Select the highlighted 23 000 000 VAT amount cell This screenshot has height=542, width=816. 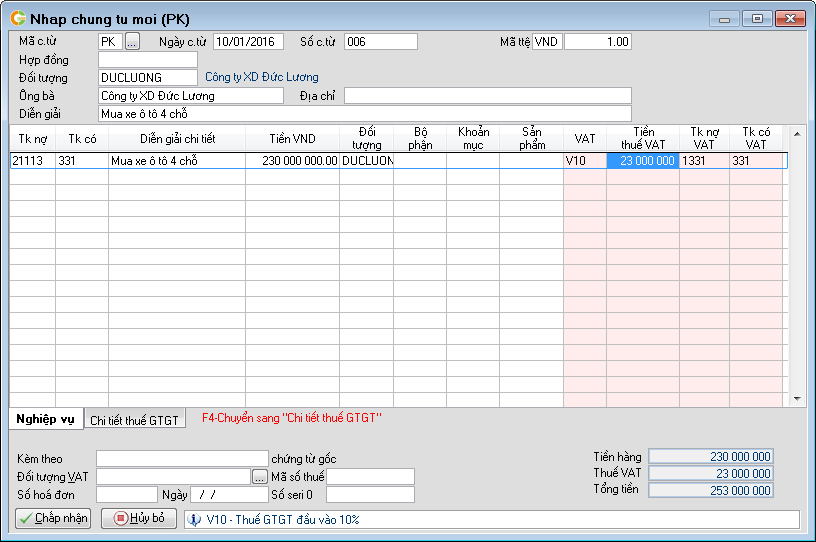tap(643, 161)
